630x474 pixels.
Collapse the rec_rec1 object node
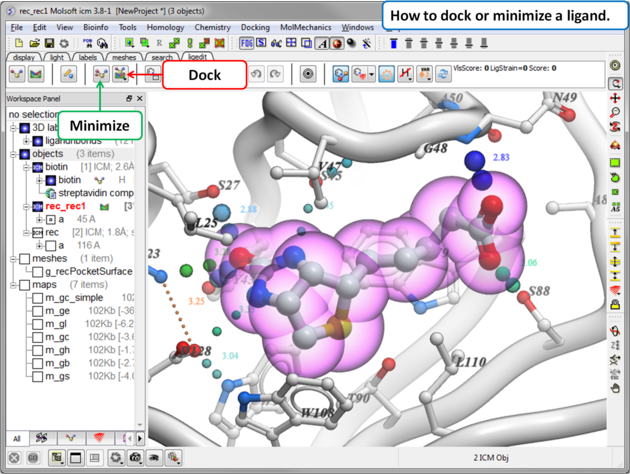27,206
